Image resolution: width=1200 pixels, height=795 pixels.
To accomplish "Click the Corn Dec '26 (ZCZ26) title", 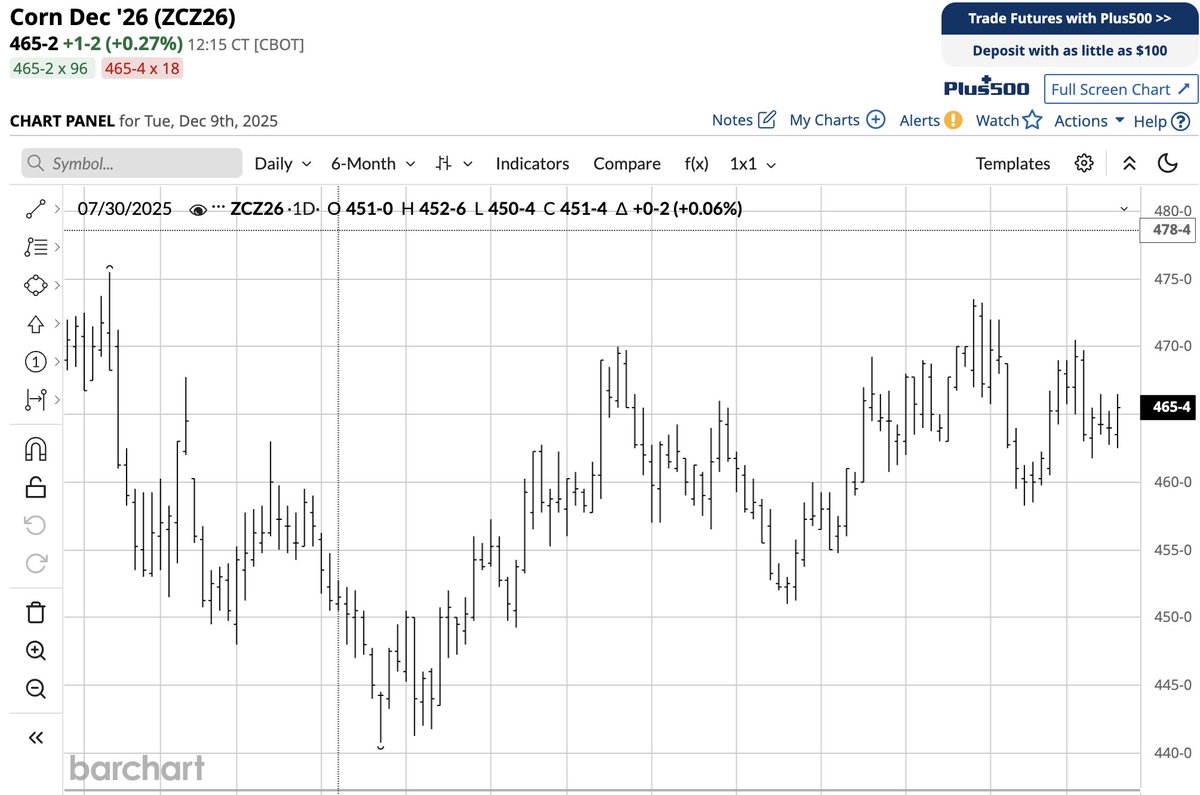I will point(123,17).
